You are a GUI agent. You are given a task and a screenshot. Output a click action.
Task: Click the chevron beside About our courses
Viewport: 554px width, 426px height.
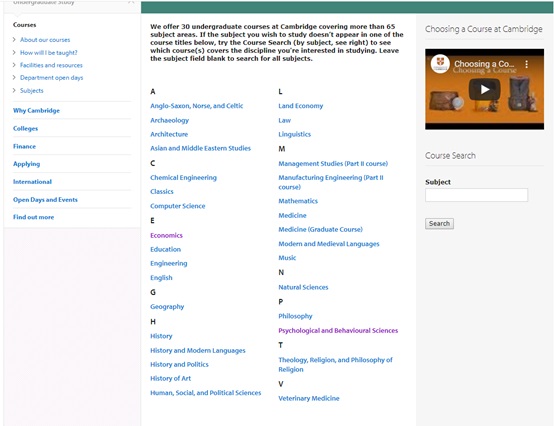[x=14, y=40]
